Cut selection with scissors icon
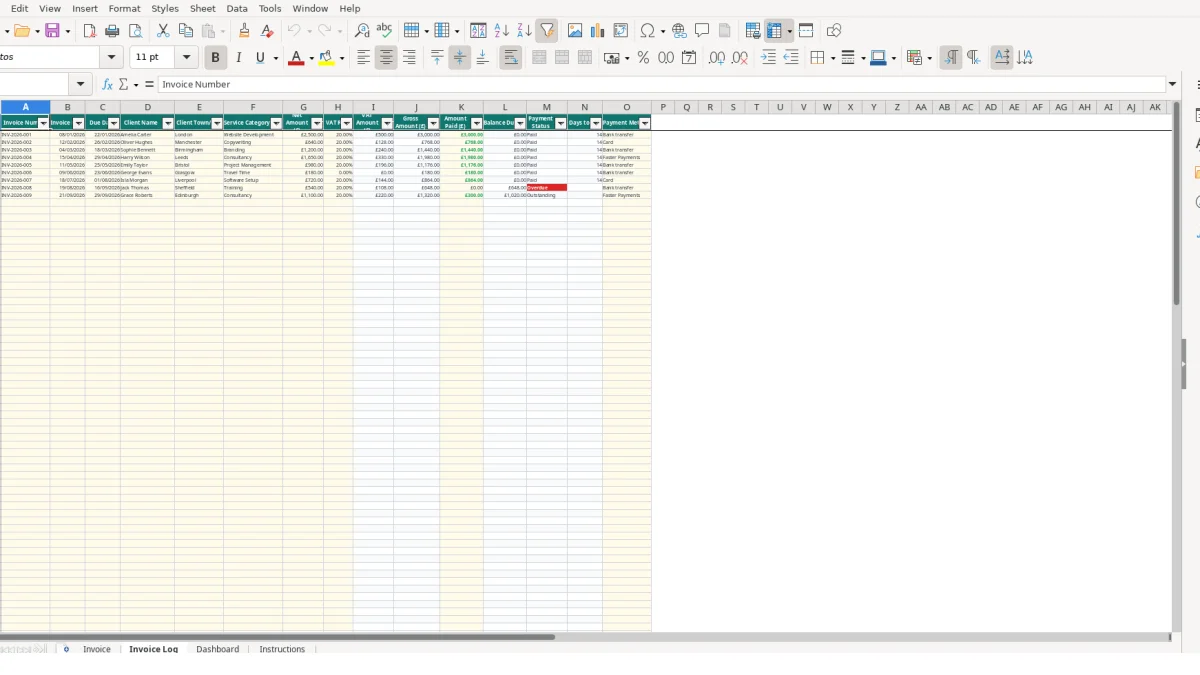 pyautogui.click(x=163, y=31)
